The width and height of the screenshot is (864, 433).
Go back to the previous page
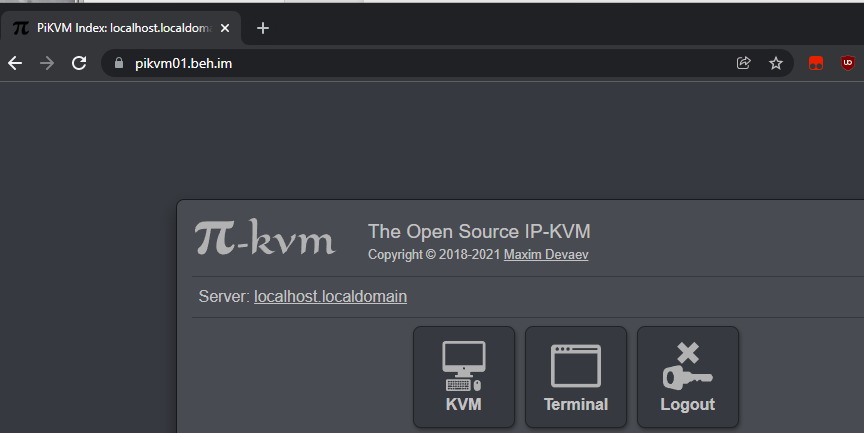(x=15, y=63)
